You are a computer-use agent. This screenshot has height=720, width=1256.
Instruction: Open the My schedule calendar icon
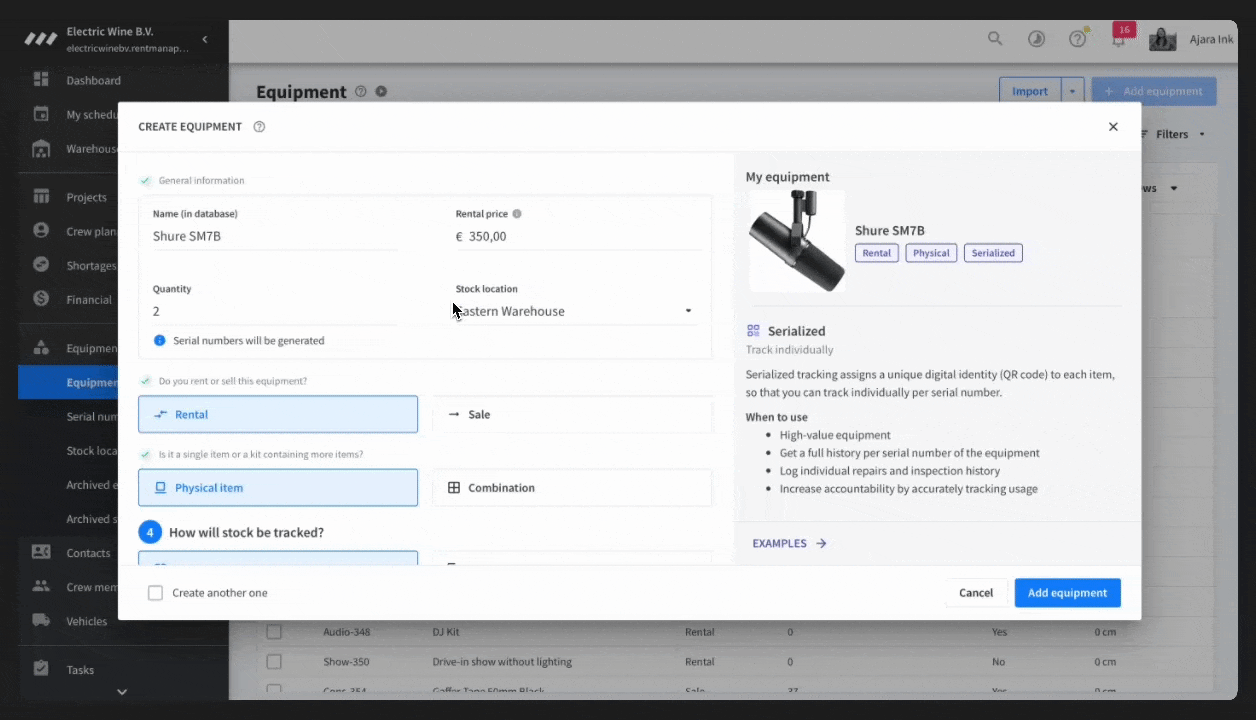[x=41, y=114]
